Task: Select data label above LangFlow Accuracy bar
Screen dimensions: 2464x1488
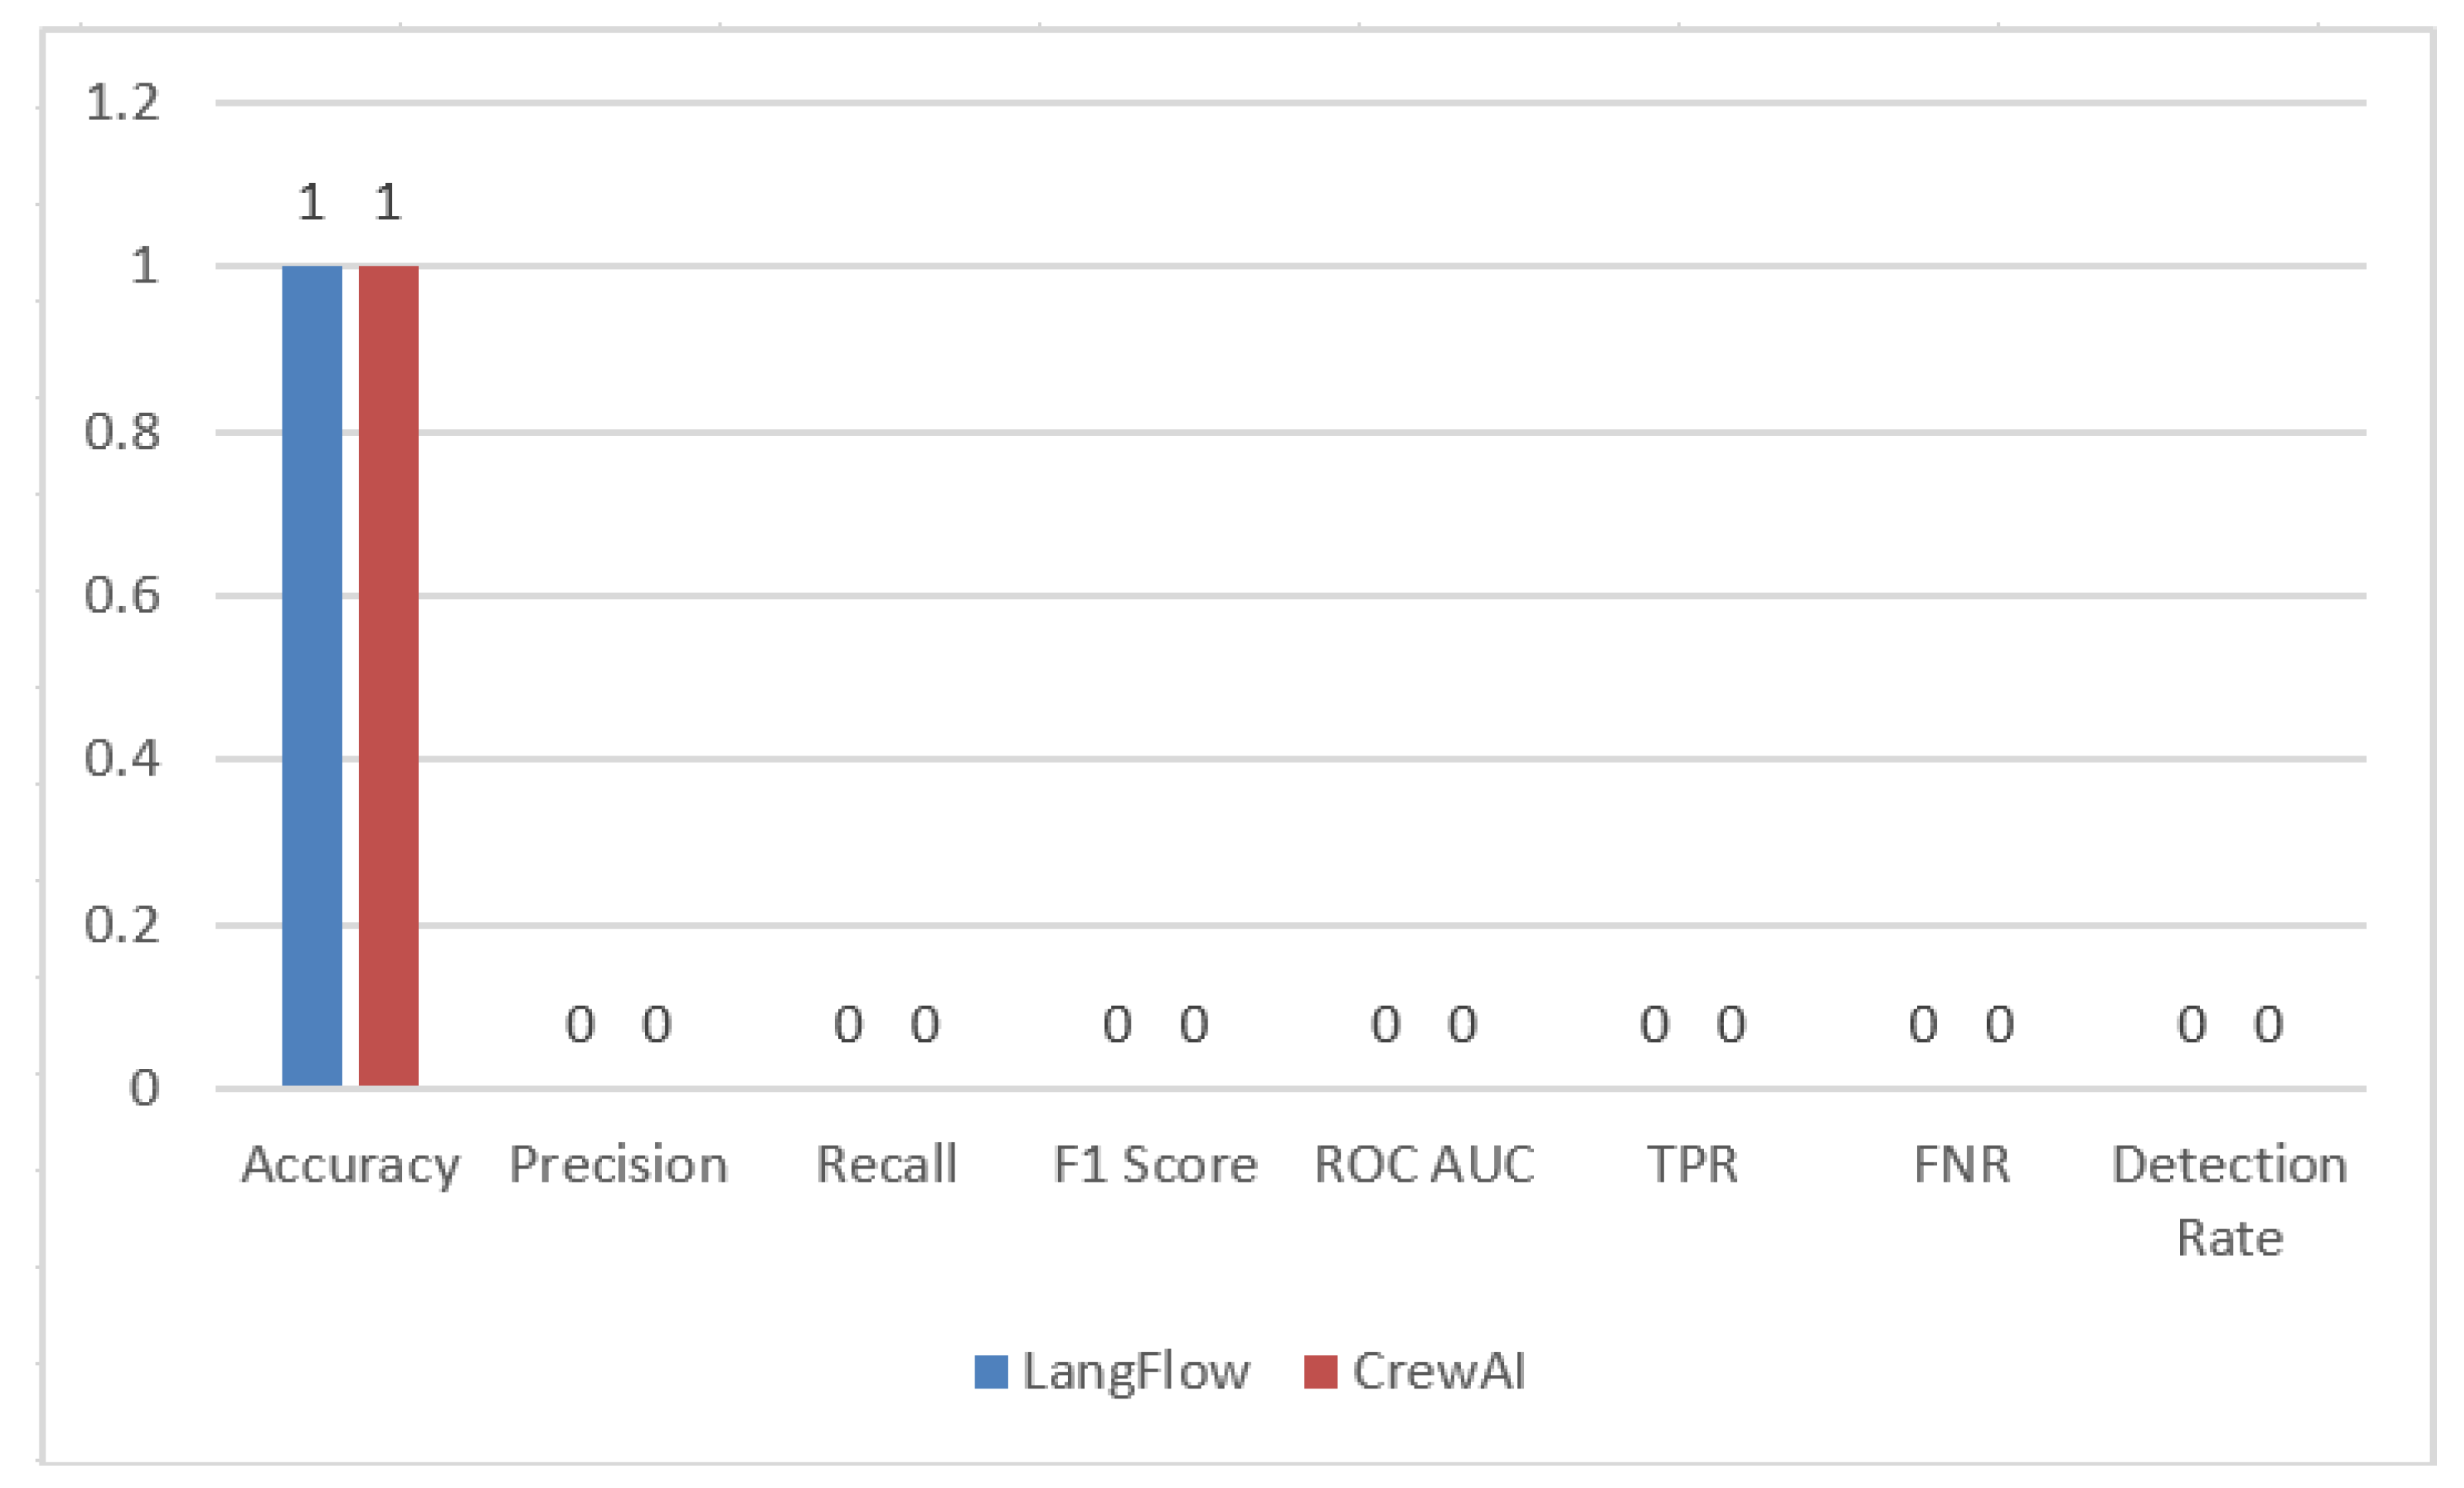Action: pyautogui.click(x=311, y=203)
